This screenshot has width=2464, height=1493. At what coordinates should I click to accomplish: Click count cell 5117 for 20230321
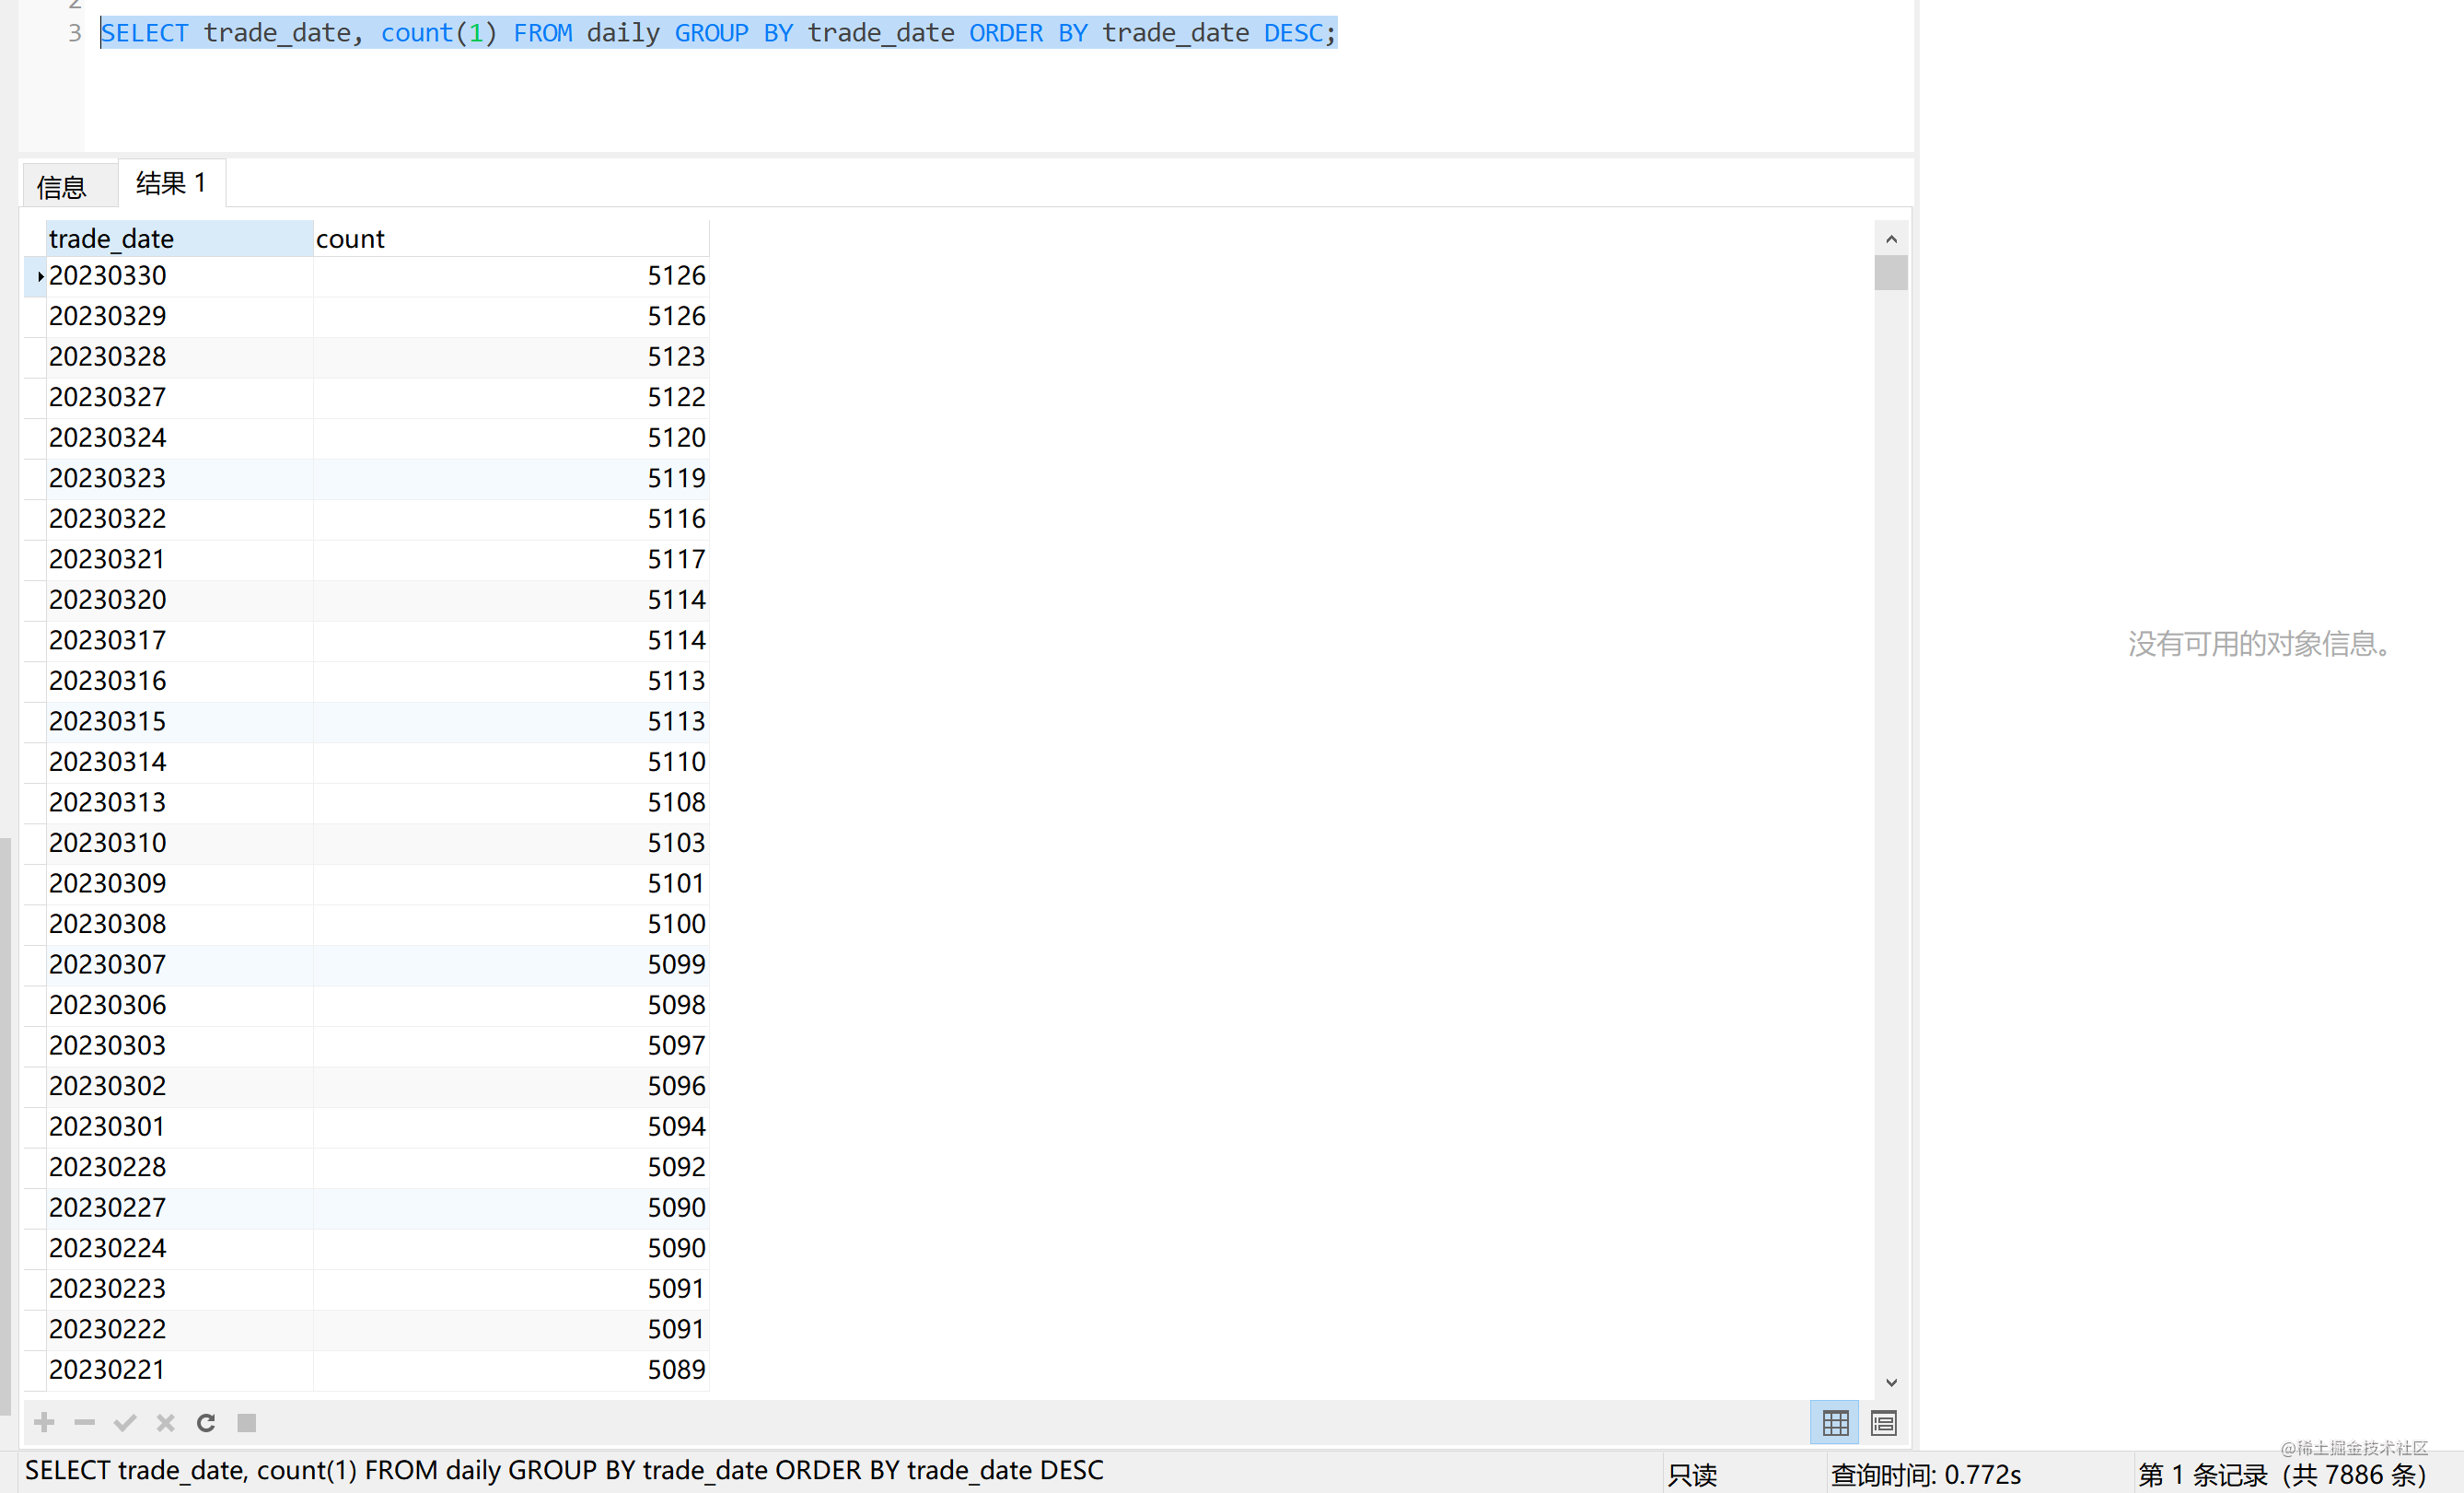(676, 559)
